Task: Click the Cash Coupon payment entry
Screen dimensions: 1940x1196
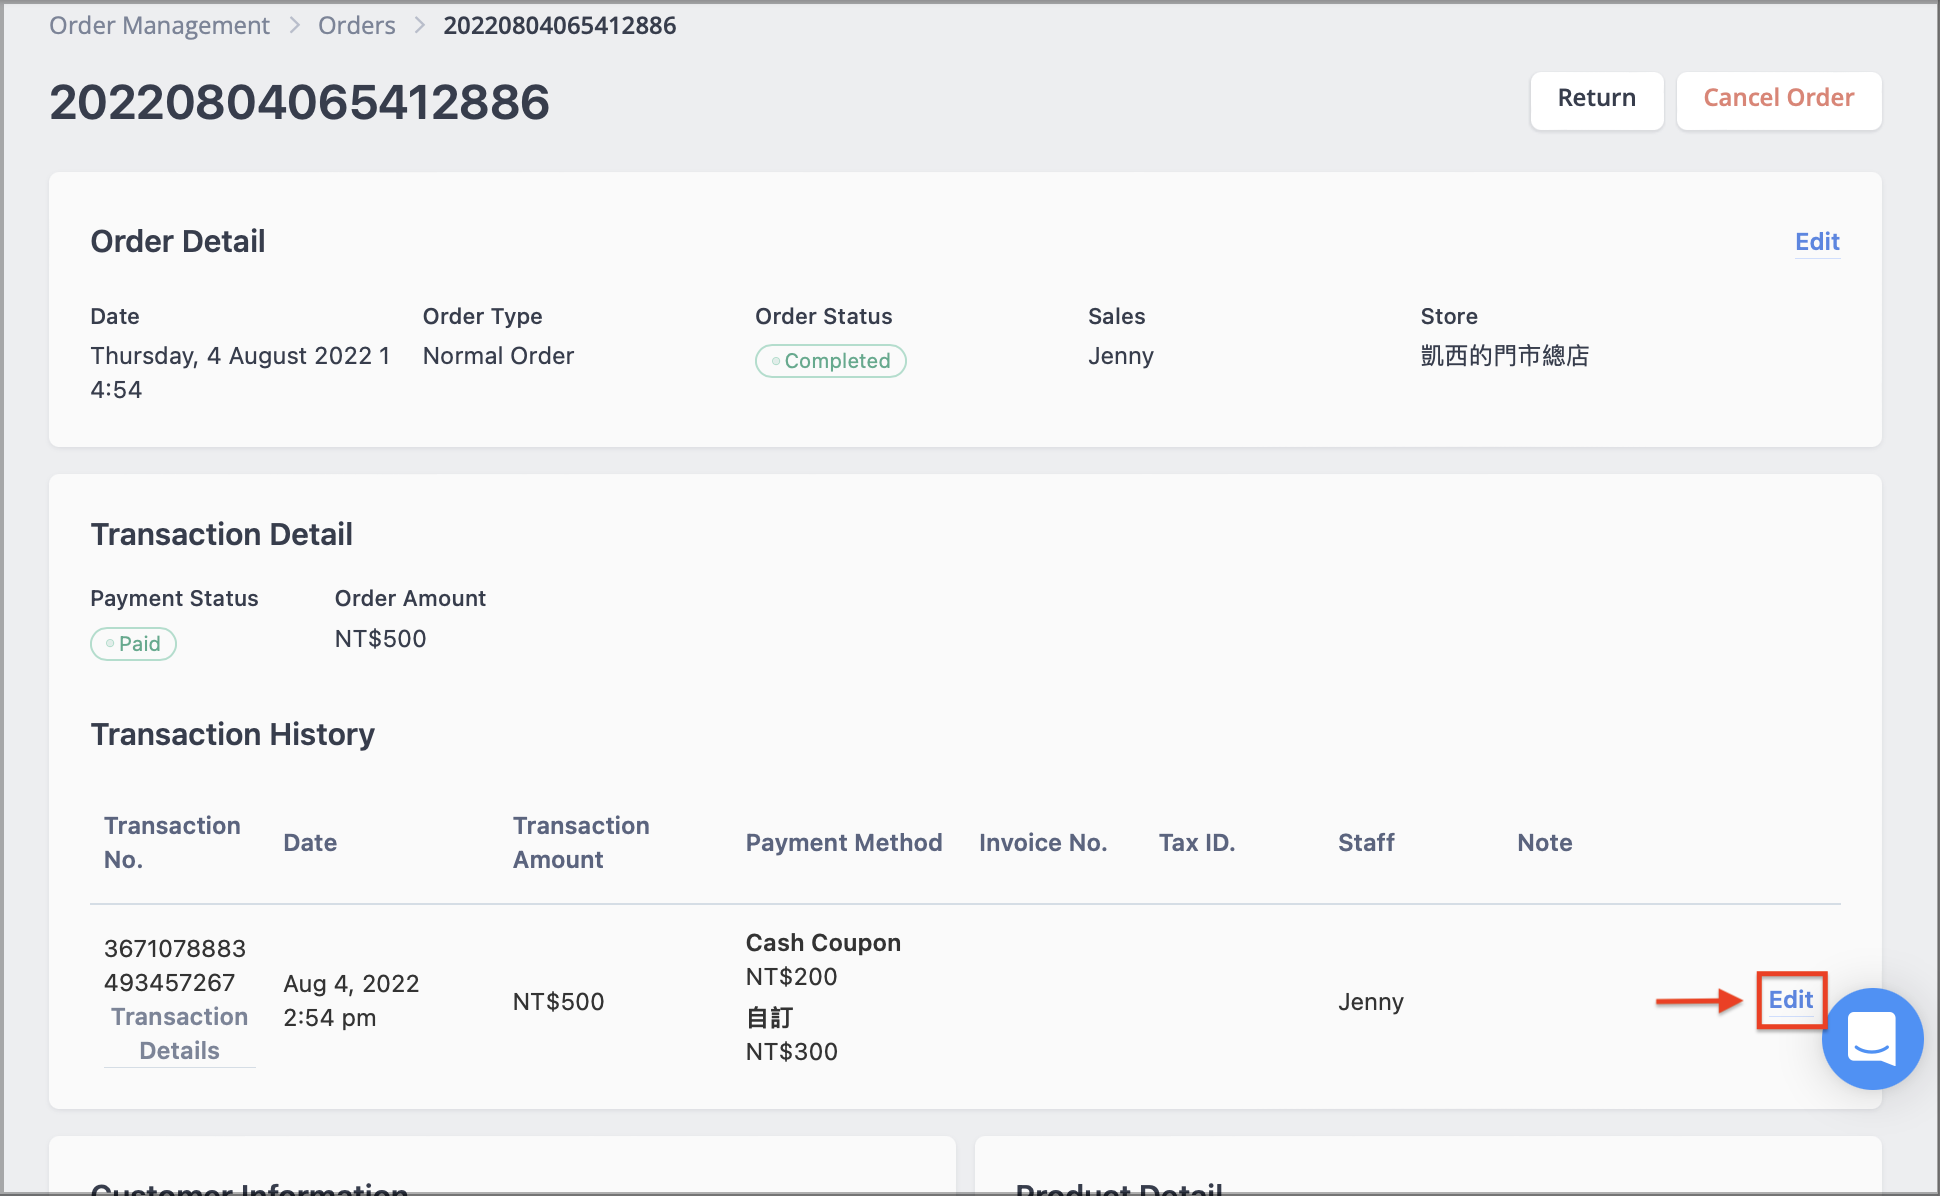Action: (x=823, y=943)
